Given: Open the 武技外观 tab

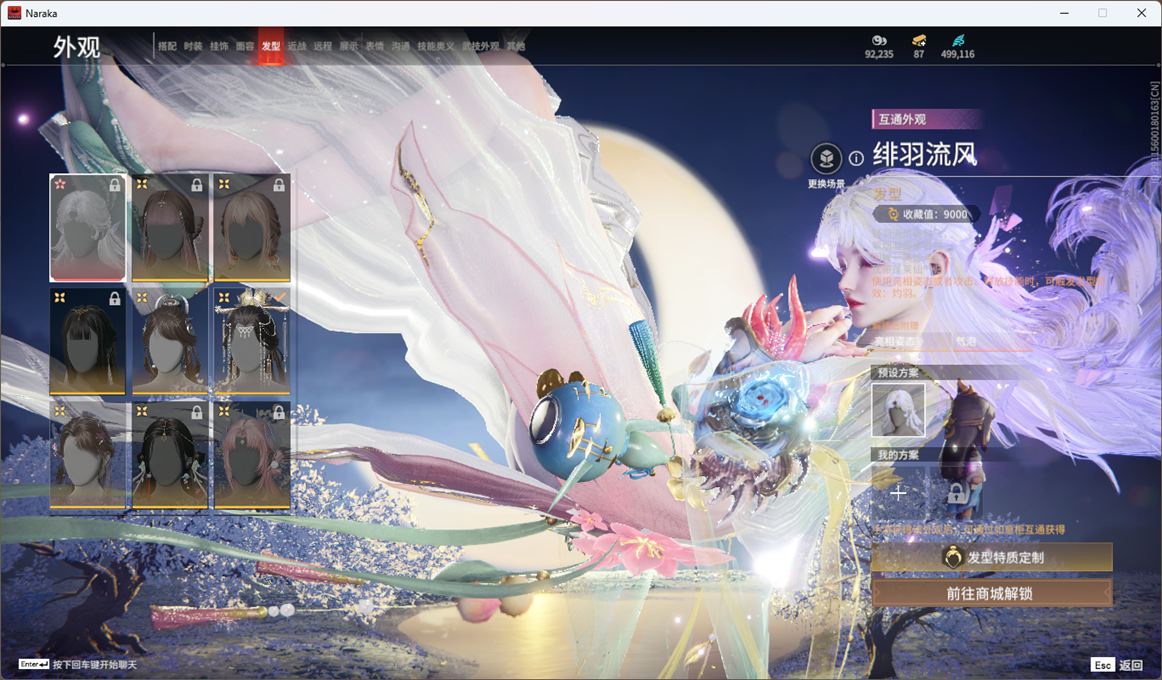Looking at the screenshot, I should pos(481,46).
